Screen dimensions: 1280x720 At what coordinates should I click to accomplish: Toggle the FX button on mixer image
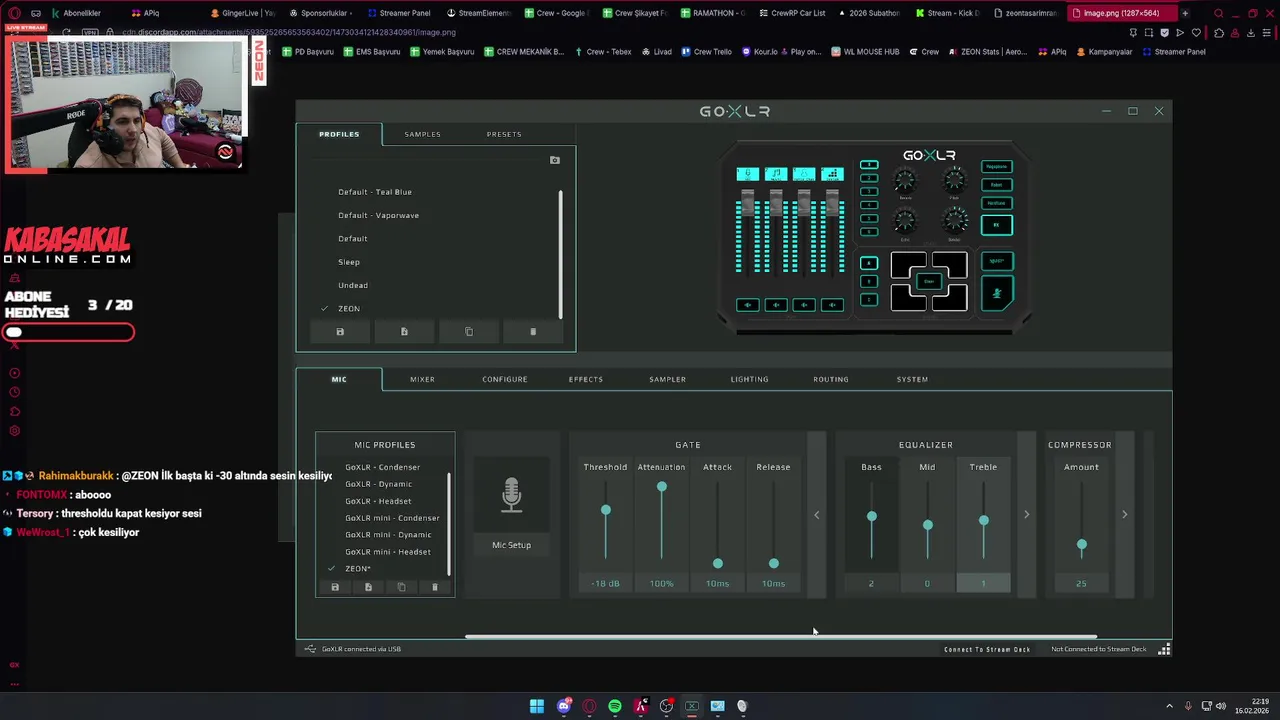point(997,225)
